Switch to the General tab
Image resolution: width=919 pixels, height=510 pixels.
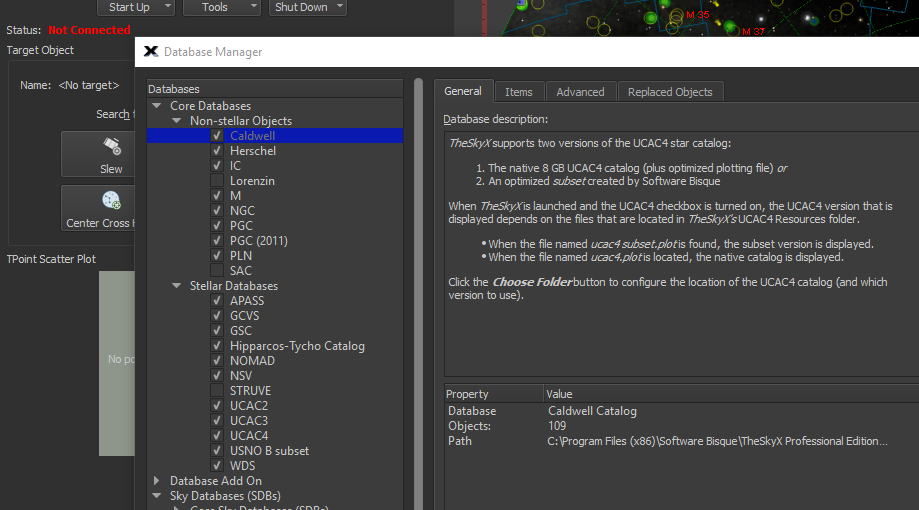[x=463, y=91]
